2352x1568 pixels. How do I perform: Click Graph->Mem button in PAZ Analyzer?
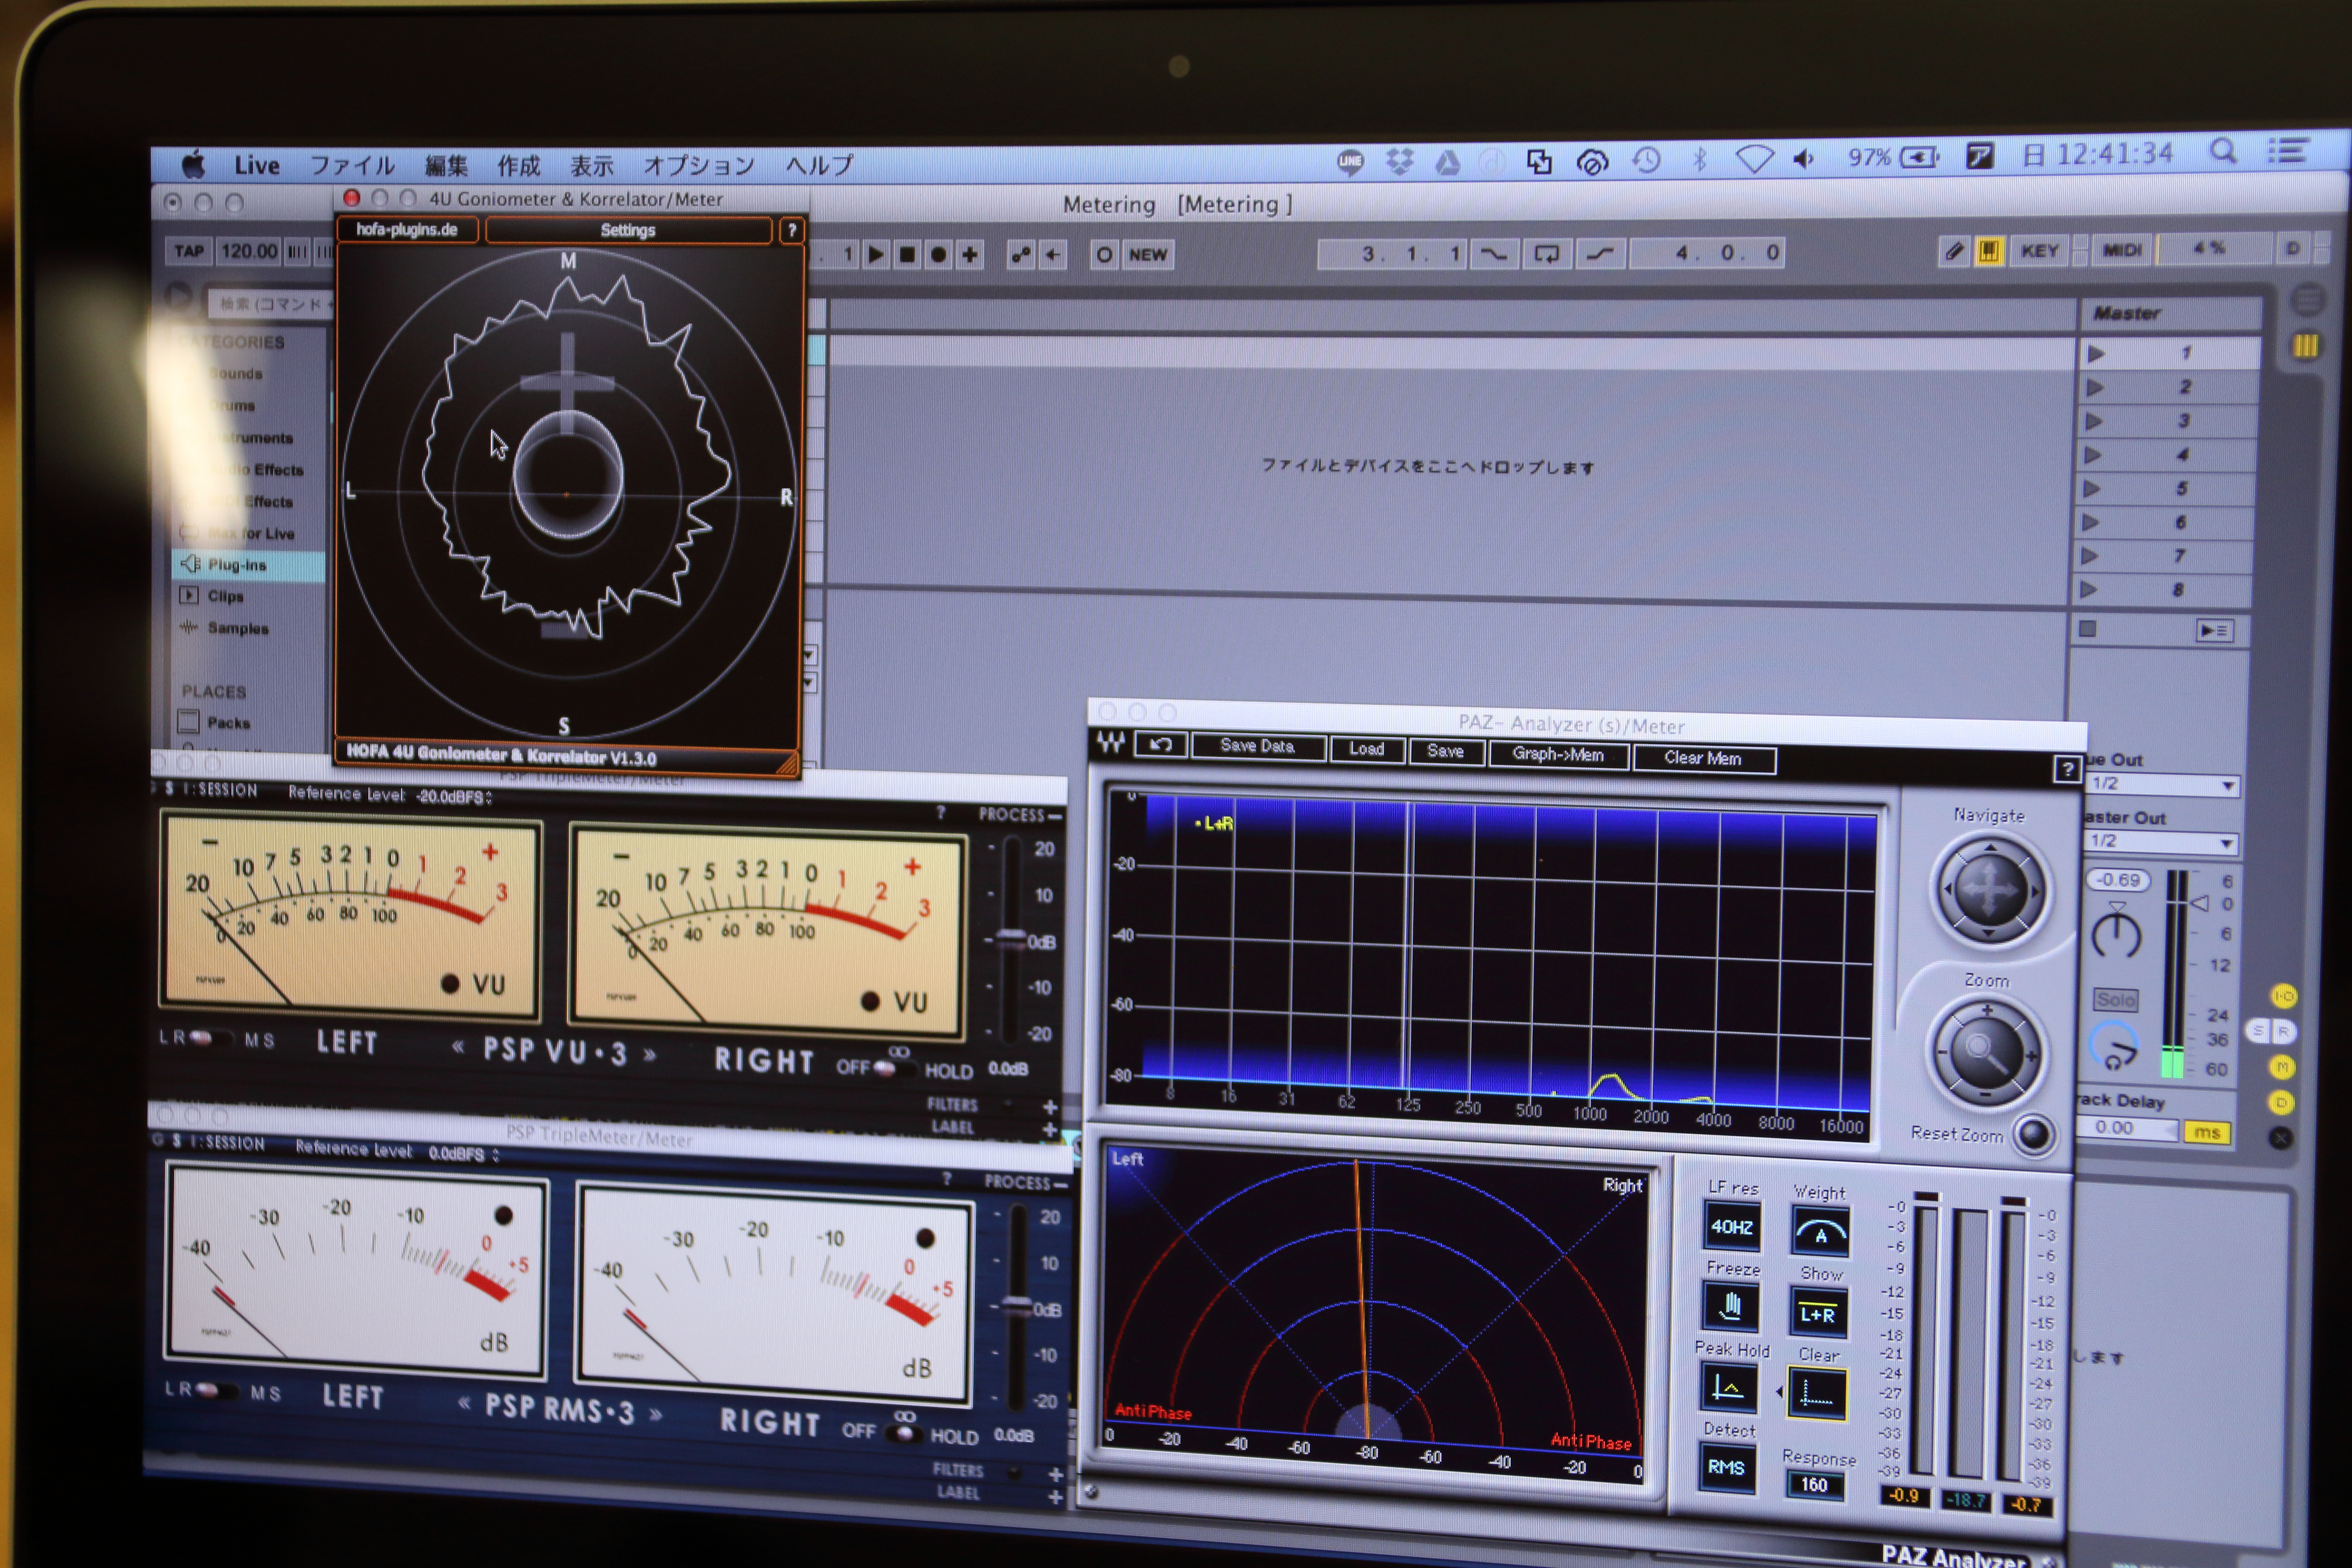(1557, 755)
